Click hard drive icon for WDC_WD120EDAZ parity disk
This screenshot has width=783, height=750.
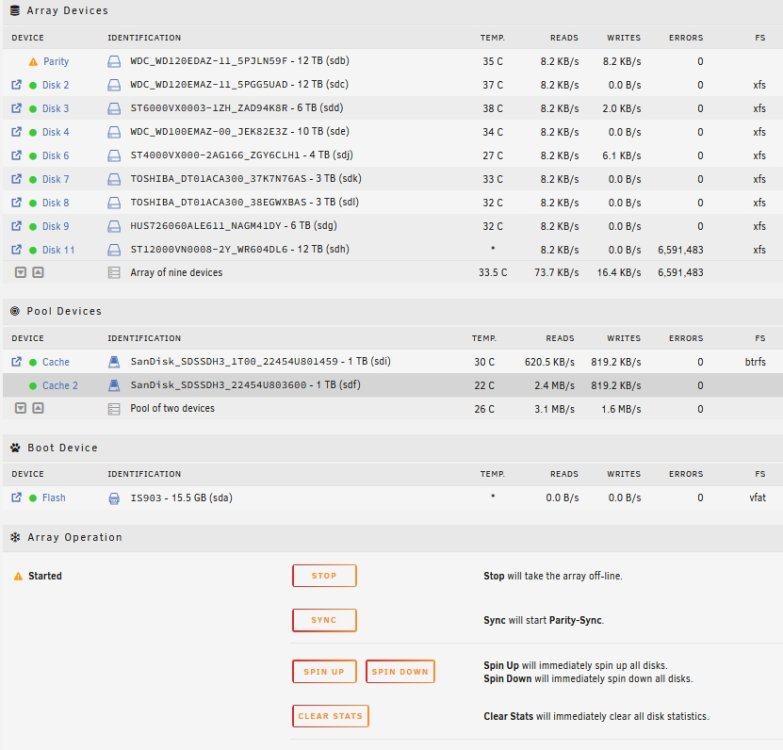(114, 61)
